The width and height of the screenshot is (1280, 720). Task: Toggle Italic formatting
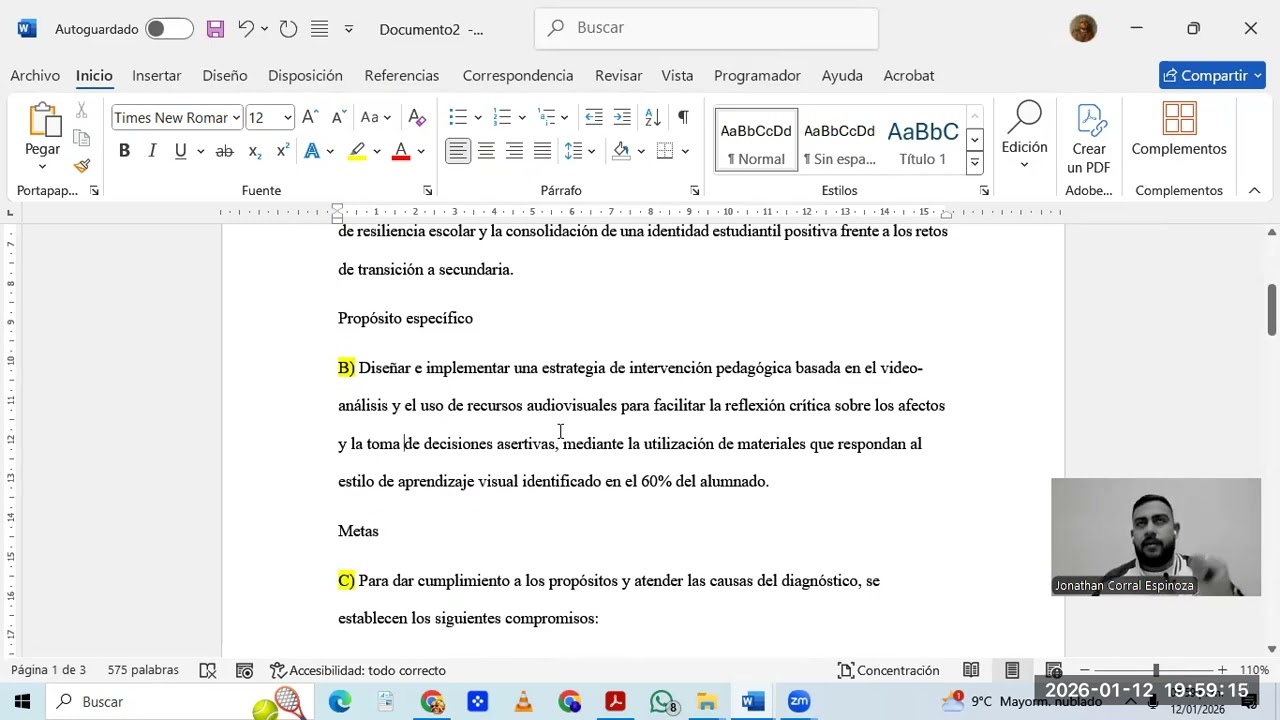[152, 151]
